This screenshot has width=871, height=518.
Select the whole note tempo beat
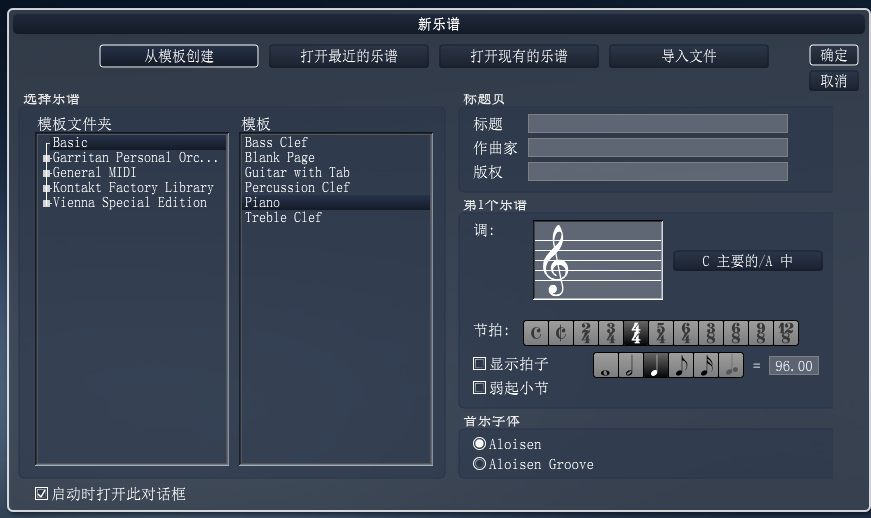(606, 366)
